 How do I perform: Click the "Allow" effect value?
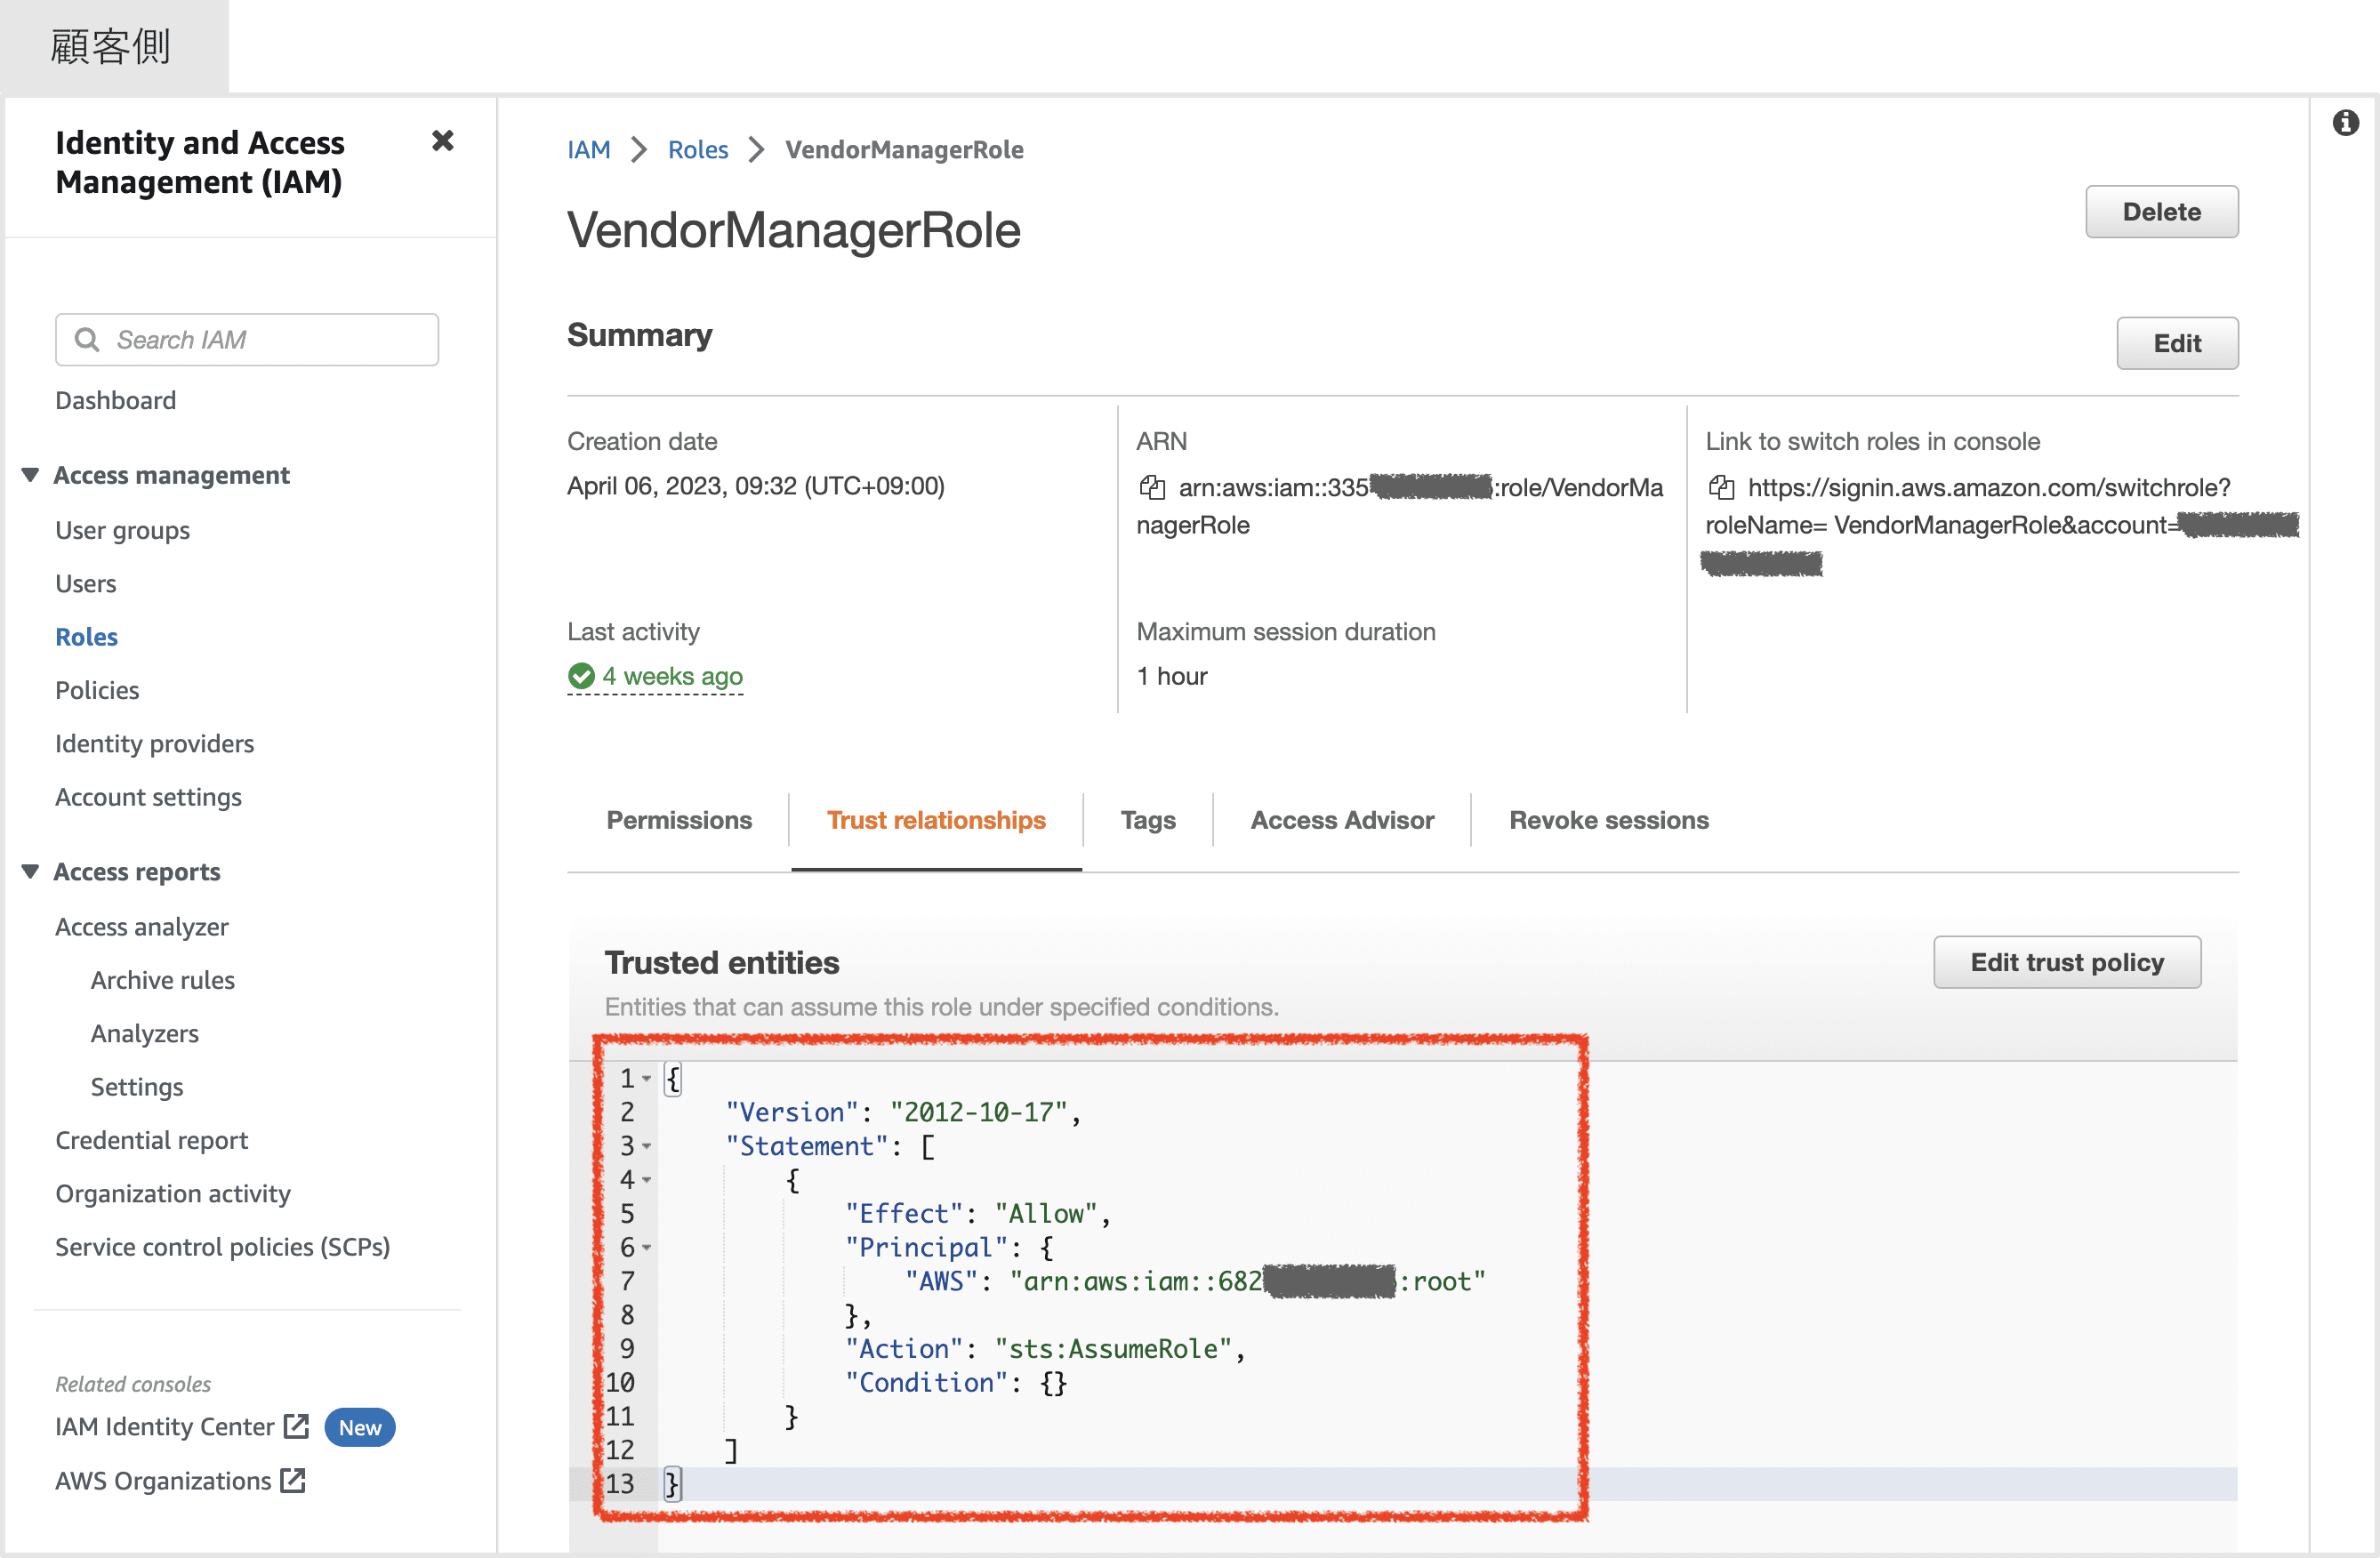pyautogui.click(x=1047, y=1214)
